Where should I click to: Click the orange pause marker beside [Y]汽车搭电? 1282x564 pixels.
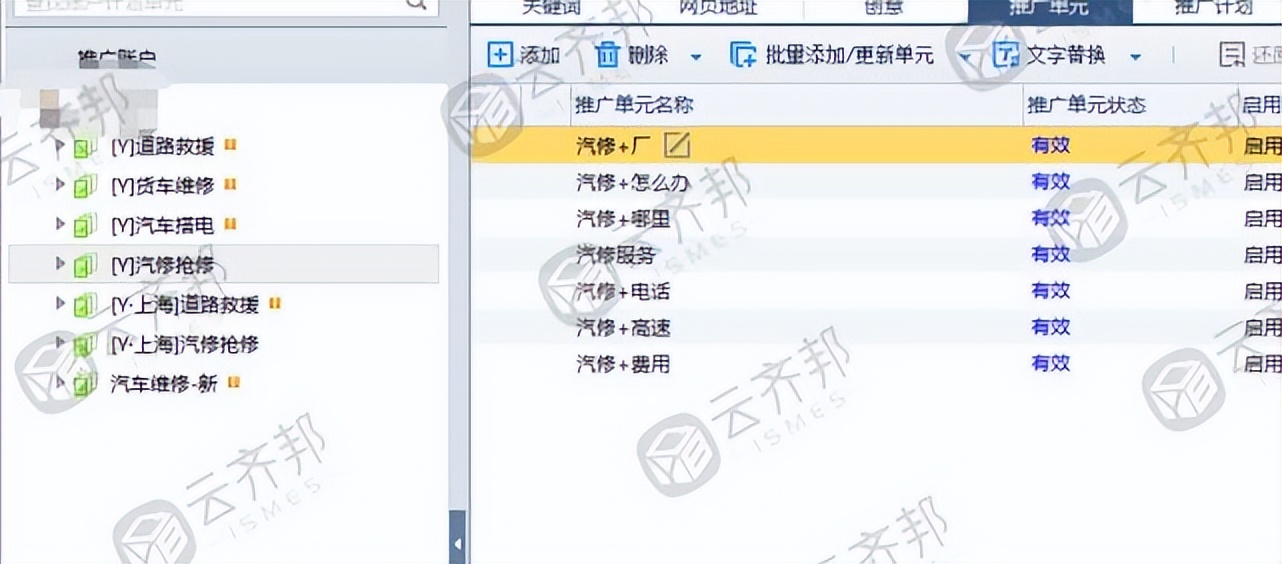230,223
